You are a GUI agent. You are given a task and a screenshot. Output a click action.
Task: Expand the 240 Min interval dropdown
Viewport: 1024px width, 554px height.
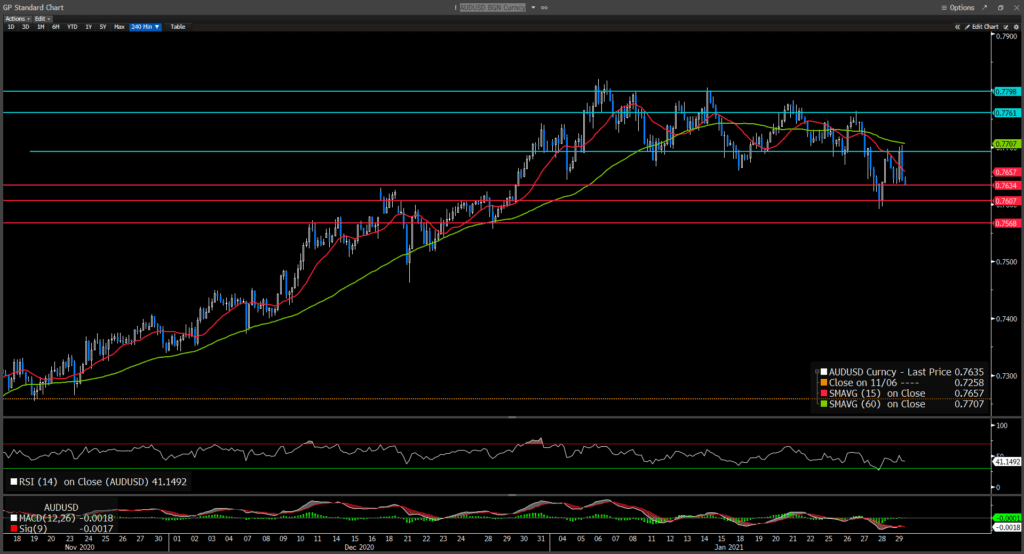(145, 27)
